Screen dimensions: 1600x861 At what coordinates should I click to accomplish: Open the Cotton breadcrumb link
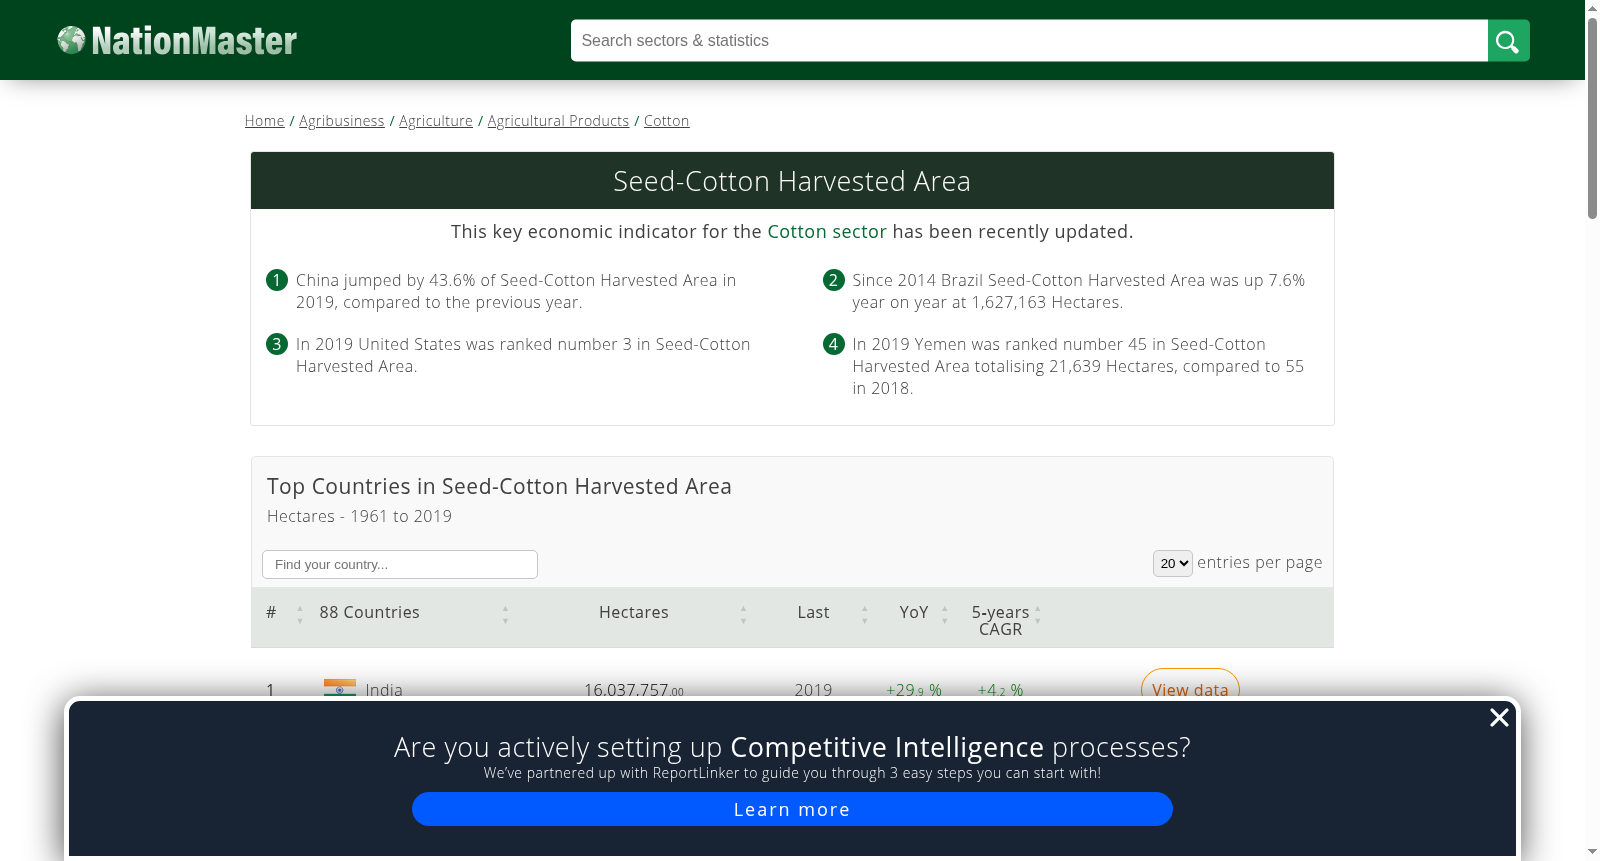click(x=666, y=121)
